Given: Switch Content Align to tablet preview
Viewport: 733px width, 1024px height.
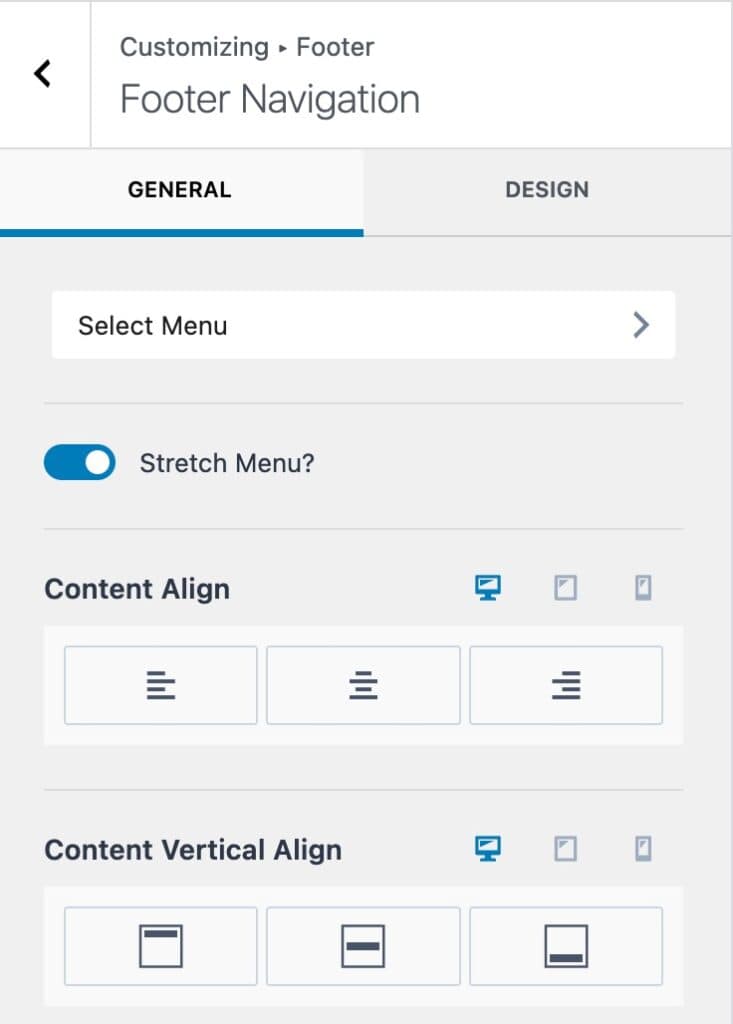Looking at the screenshot, I should (x=566, y=588).
